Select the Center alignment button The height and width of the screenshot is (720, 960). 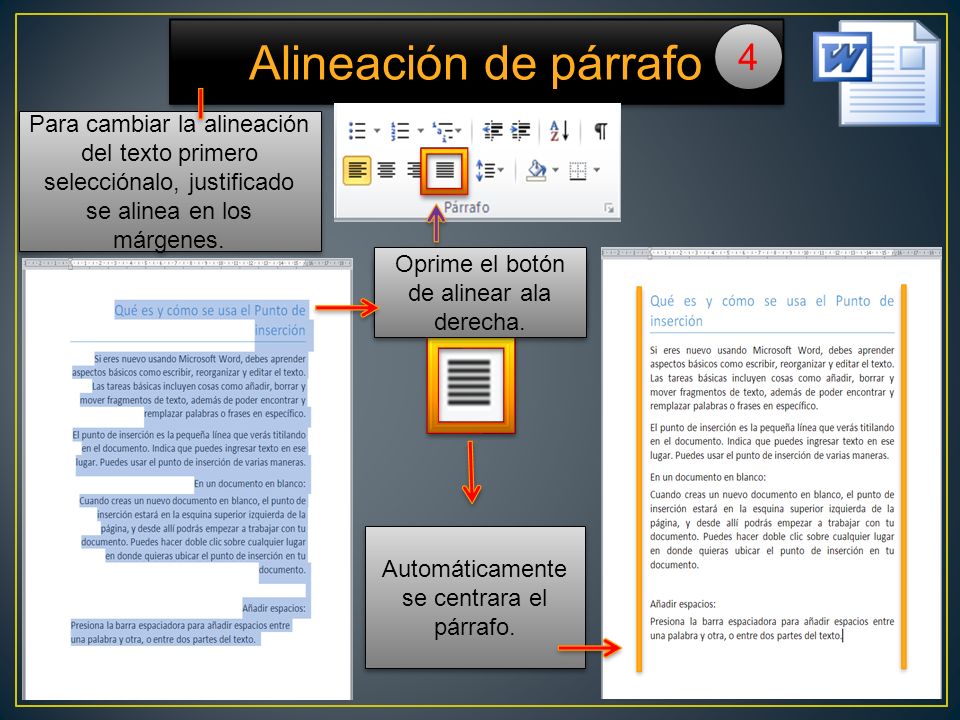[386, 170]
